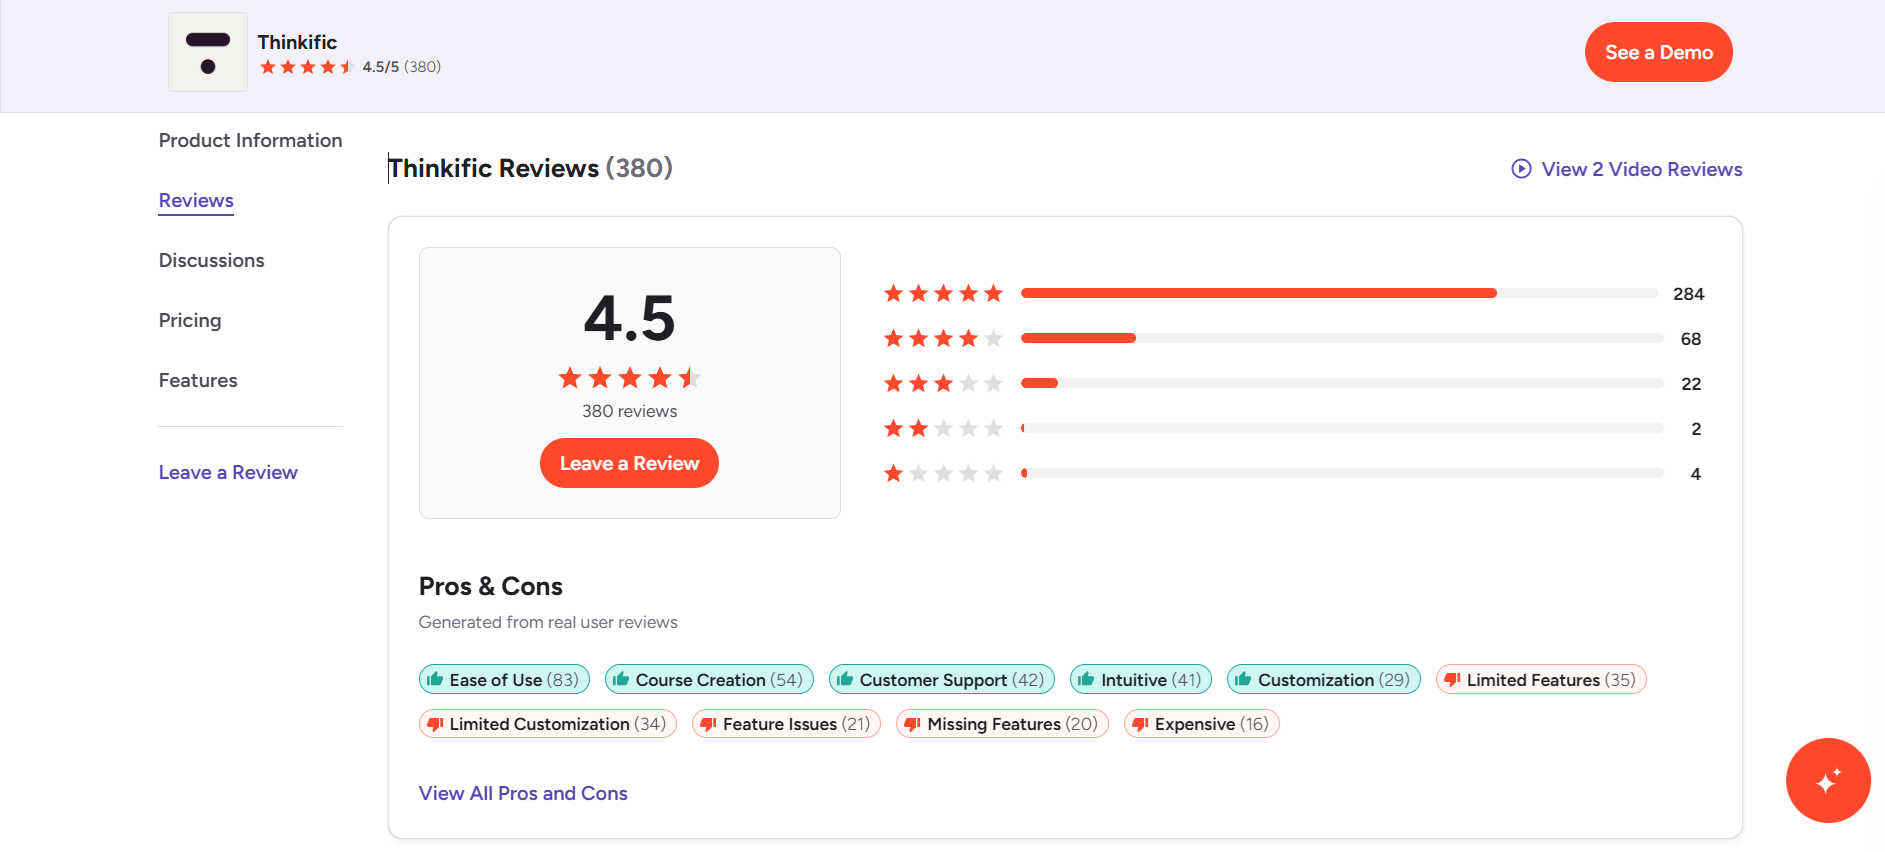
Task: Click the one-star progress bar
Action: click(x=1342, y=473)
